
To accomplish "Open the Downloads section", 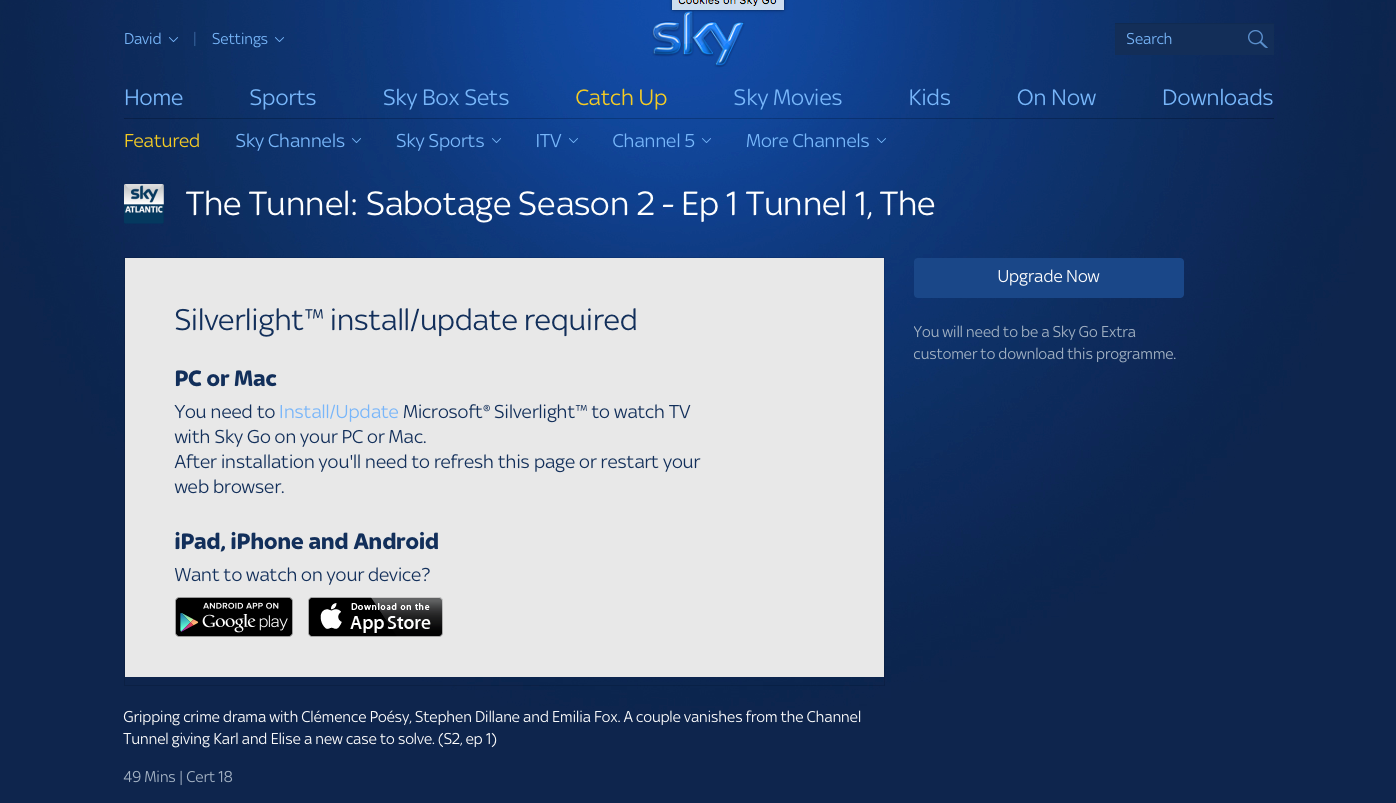I will click(1217, 97).
